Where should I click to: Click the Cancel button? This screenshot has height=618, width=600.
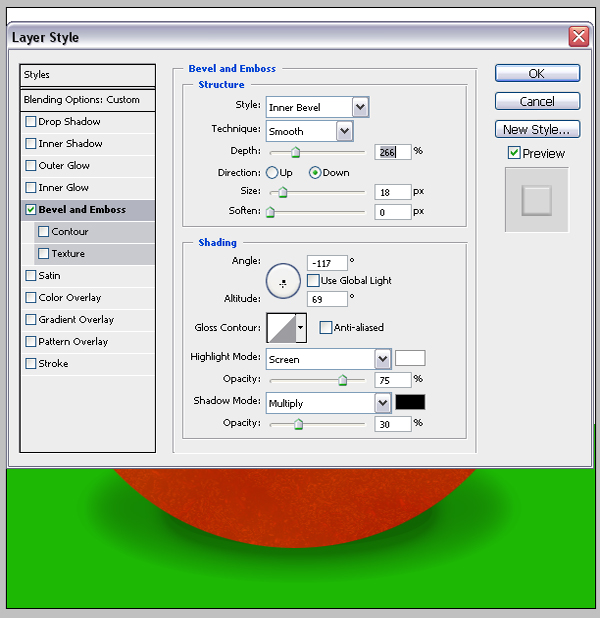(537, 101)
